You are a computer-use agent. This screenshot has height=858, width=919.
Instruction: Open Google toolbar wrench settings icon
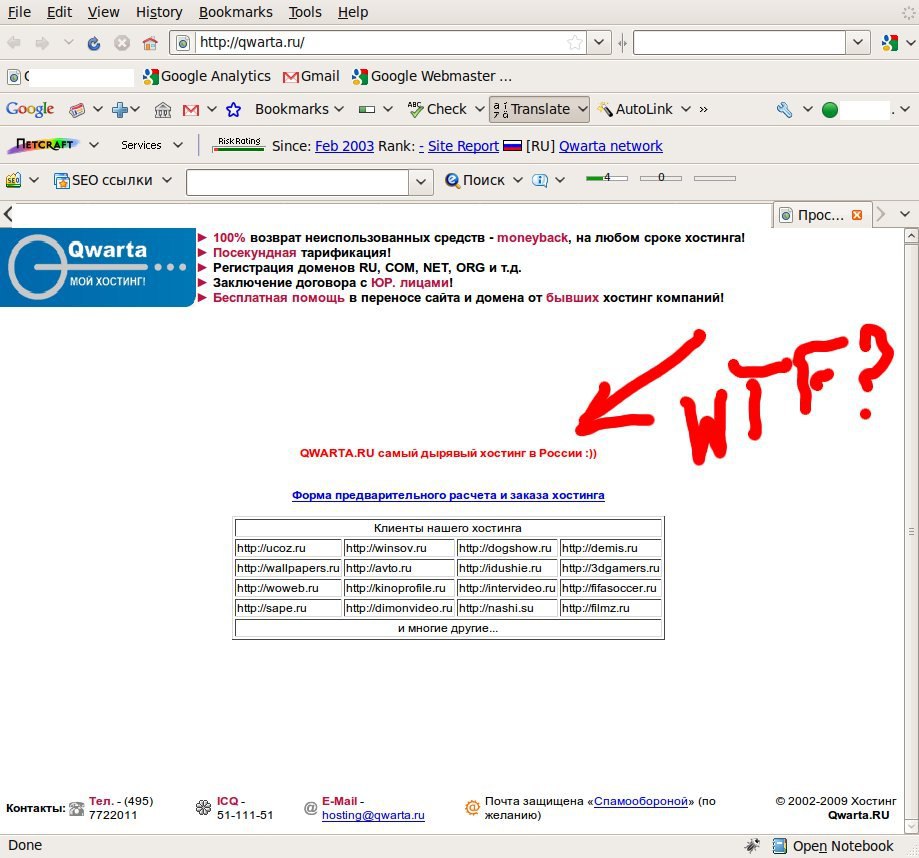pos(784,110)
